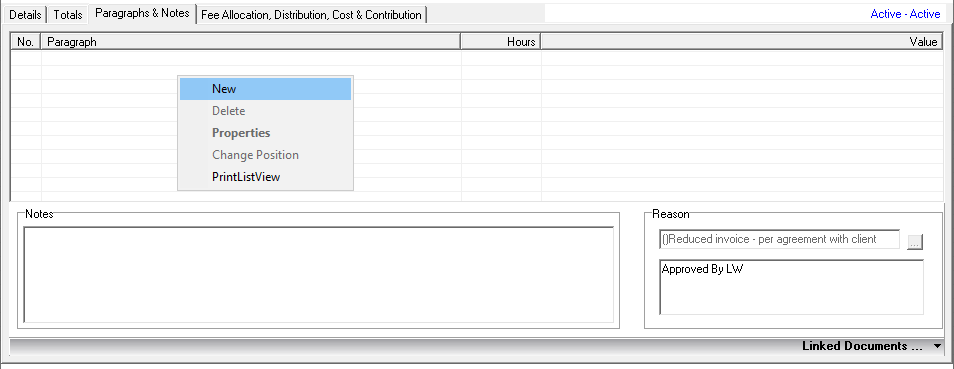954x369 pixels.
Task: Click the Reduced invoice reason field
Action: click(x=779, y=239)
